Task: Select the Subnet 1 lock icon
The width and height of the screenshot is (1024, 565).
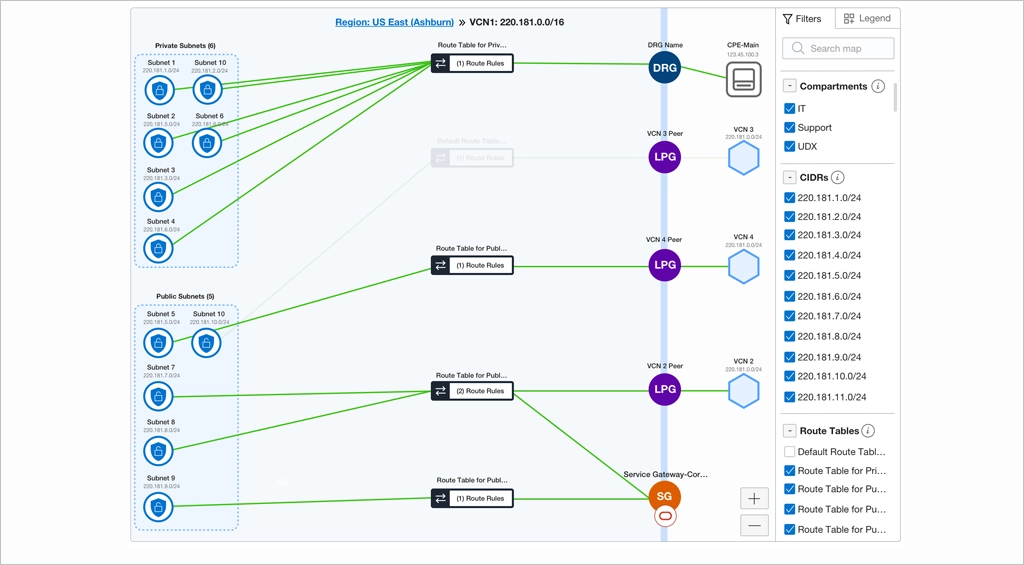Action: coord(159,91)
